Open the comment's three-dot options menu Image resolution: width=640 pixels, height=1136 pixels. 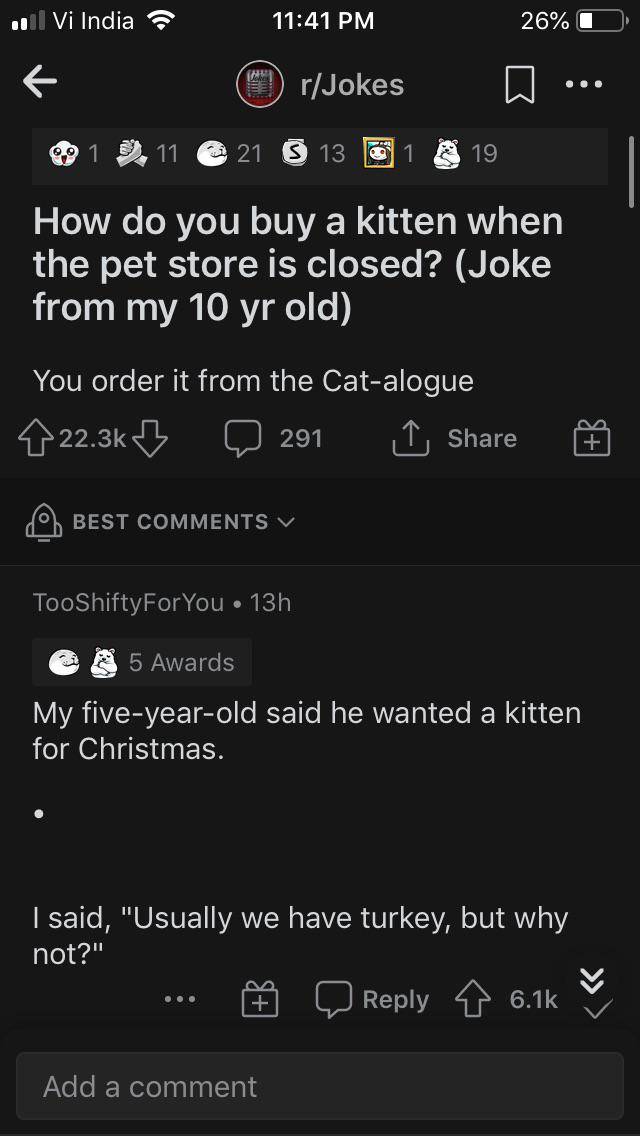point(181,999)
